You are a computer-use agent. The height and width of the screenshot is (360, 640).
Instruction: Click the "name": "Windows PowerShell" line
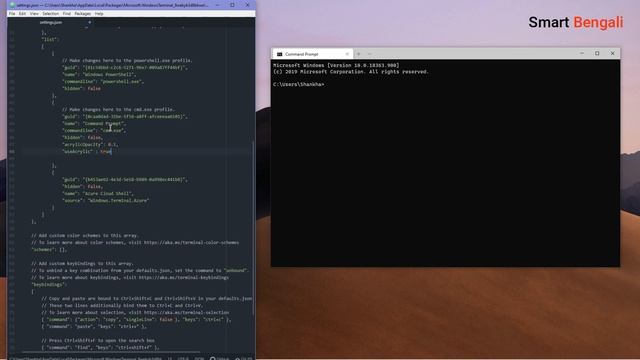coord(99,75)
